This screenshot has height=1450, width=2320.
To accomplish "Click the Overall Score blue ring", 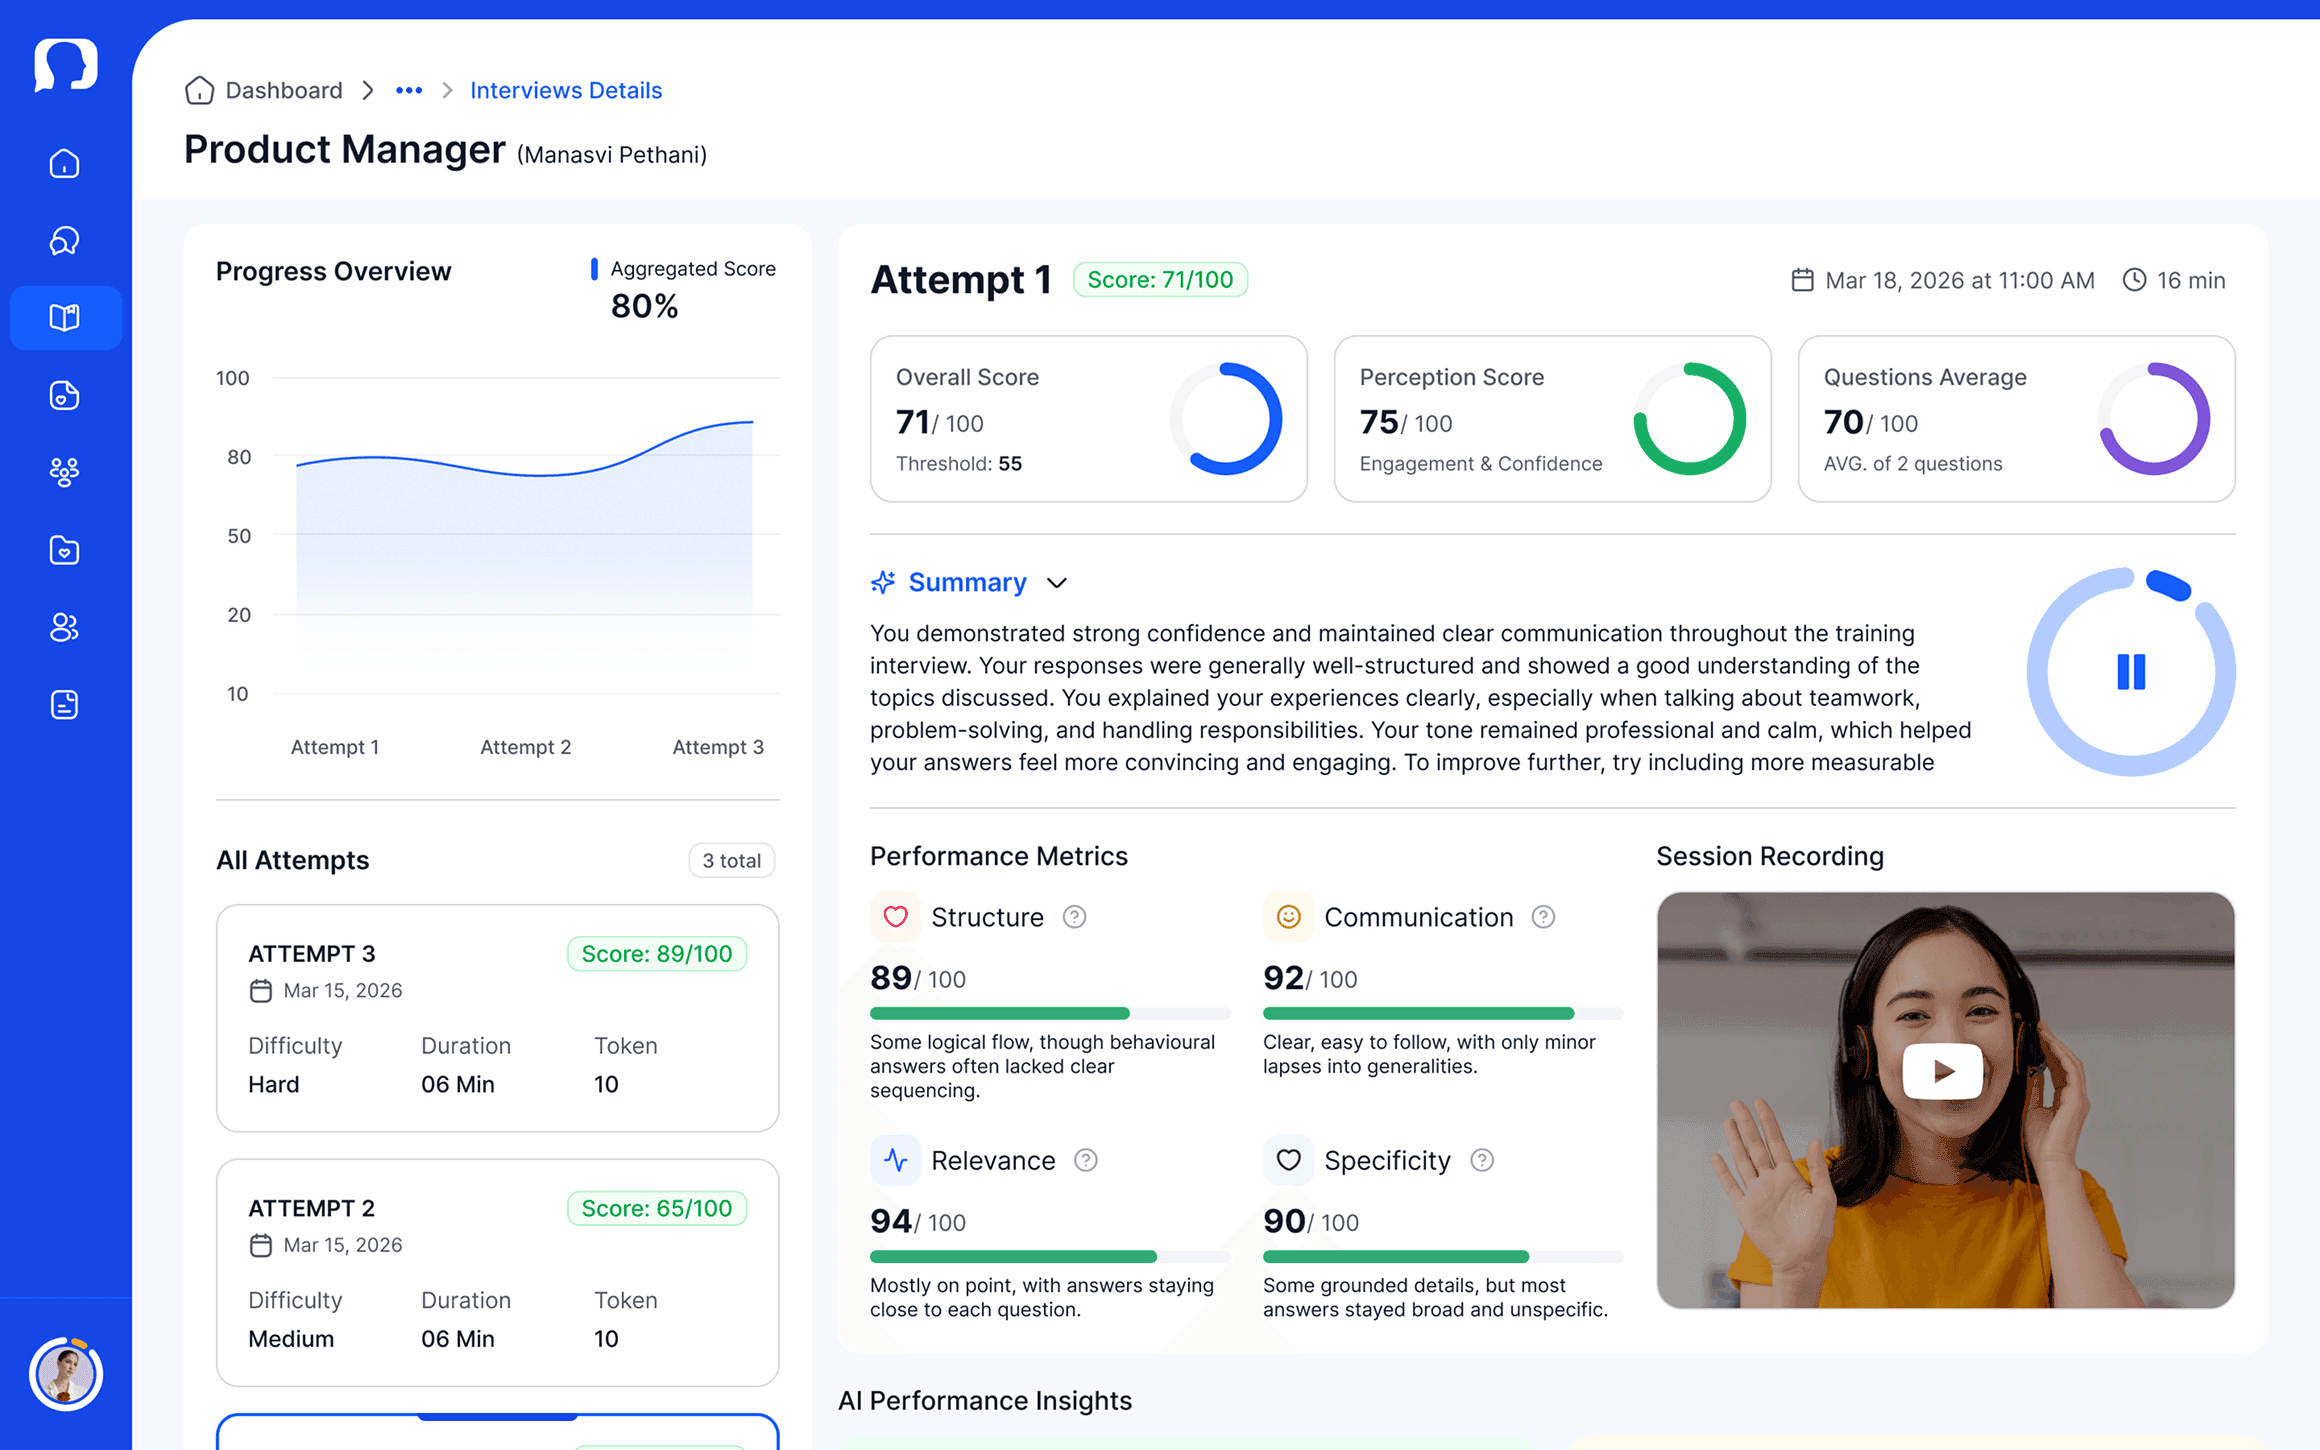I will tap(1226, 419).
